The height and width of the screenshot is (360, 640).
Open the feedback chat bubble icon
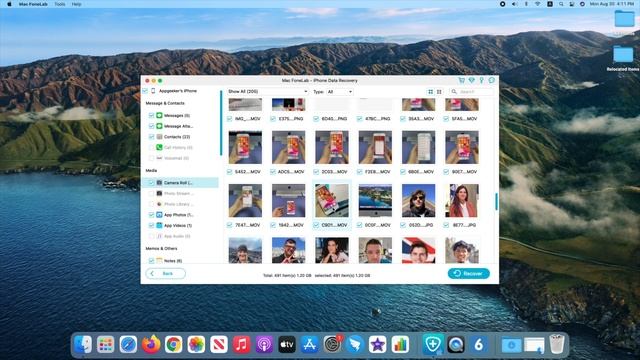coord(491,80)
